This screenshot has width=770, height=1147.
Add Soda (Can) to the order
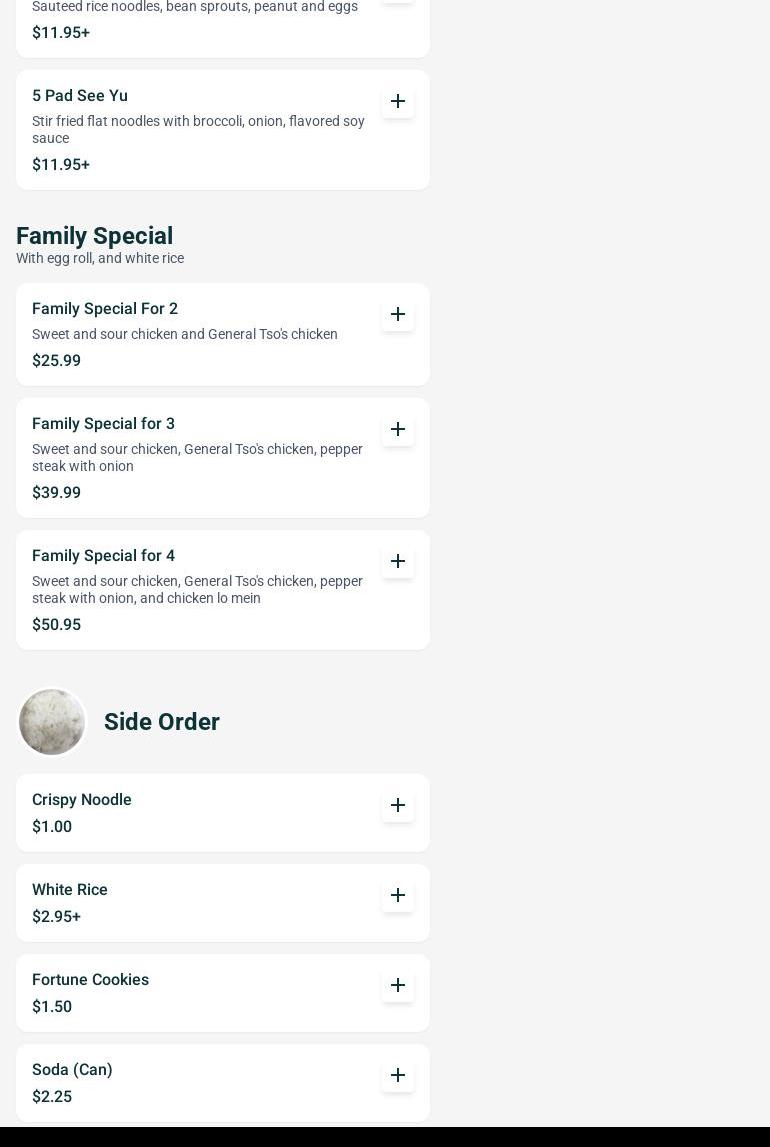pyautogui.click(x=398, y=1075)
